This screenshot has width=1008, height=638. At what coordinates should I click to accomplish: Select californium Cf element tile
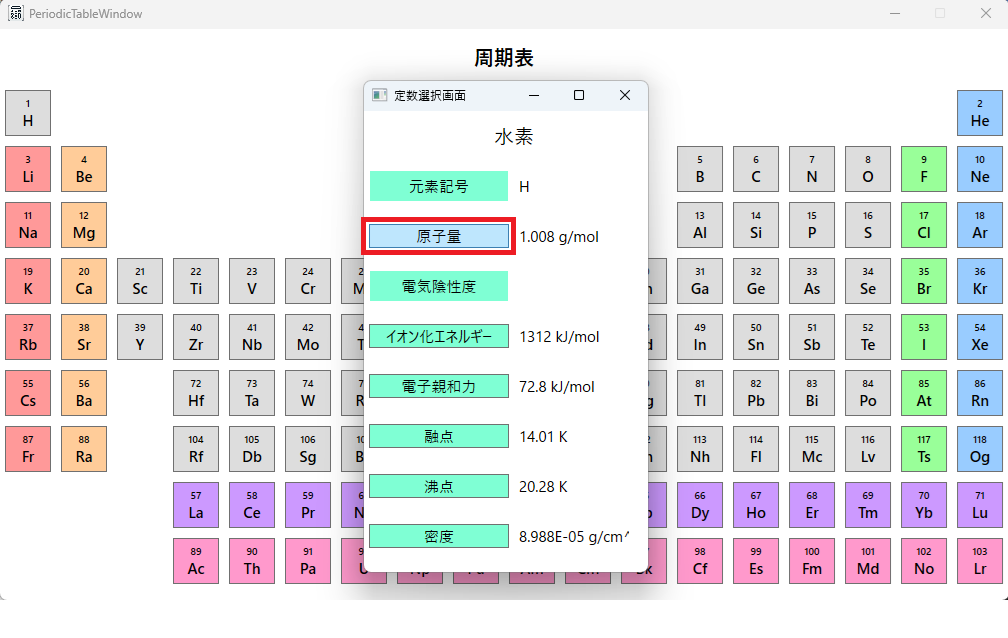[699, 561]
